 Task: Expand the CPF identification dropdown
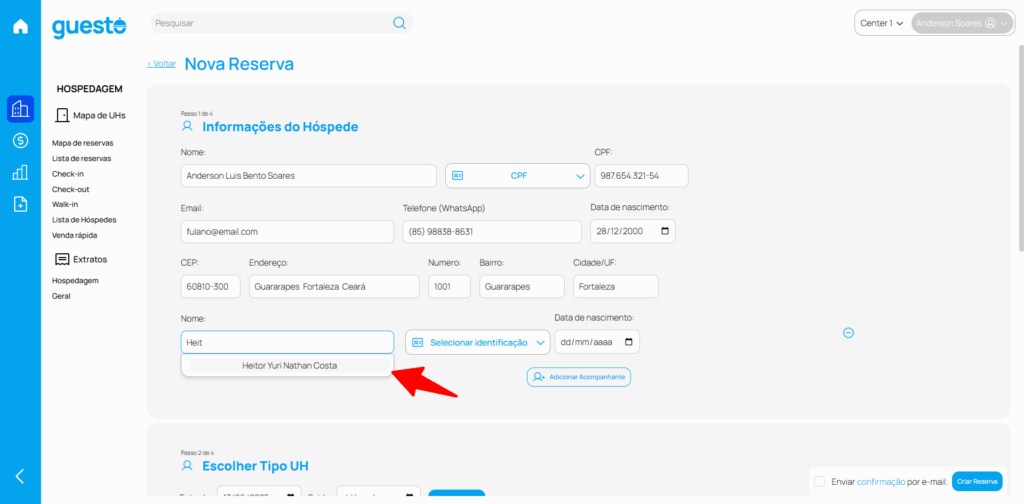click(518, 175)
